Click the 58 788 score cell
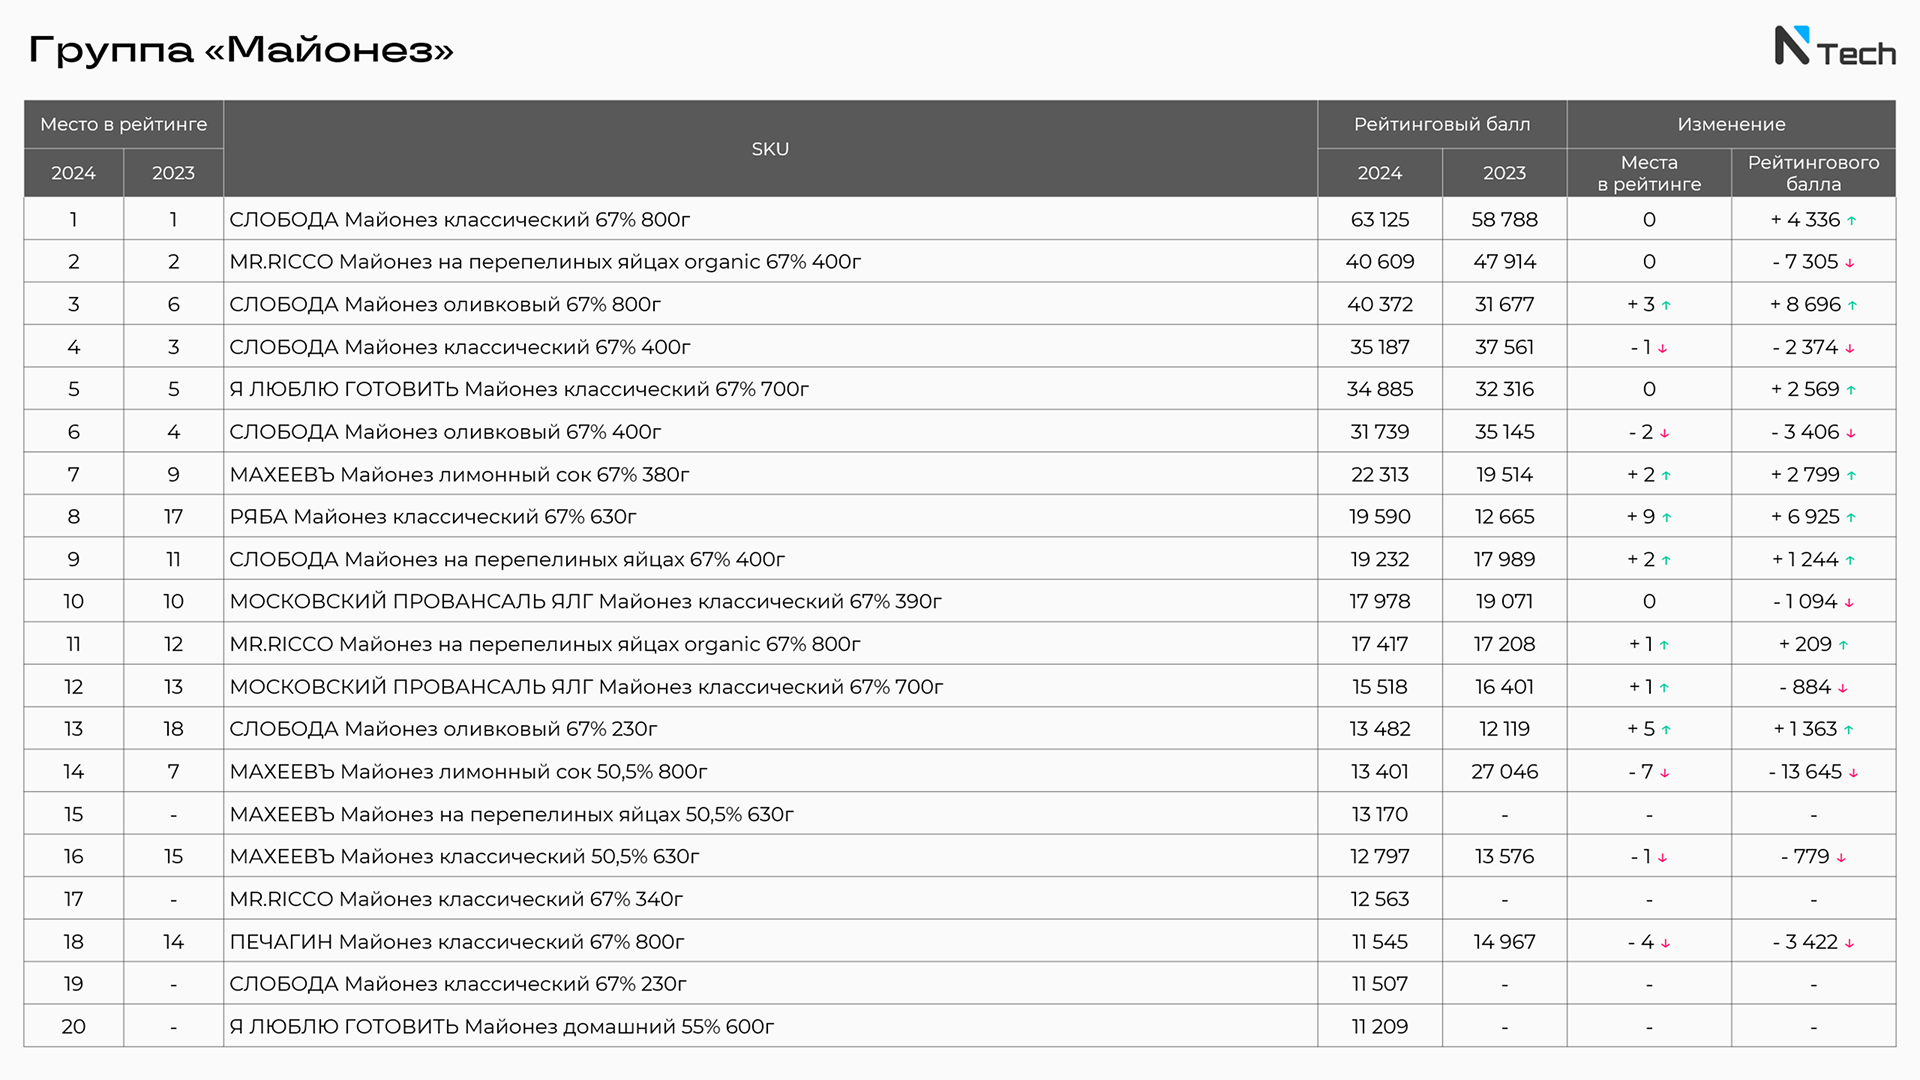The height and width of the screenshot is (1080, 1920). 1504,219
